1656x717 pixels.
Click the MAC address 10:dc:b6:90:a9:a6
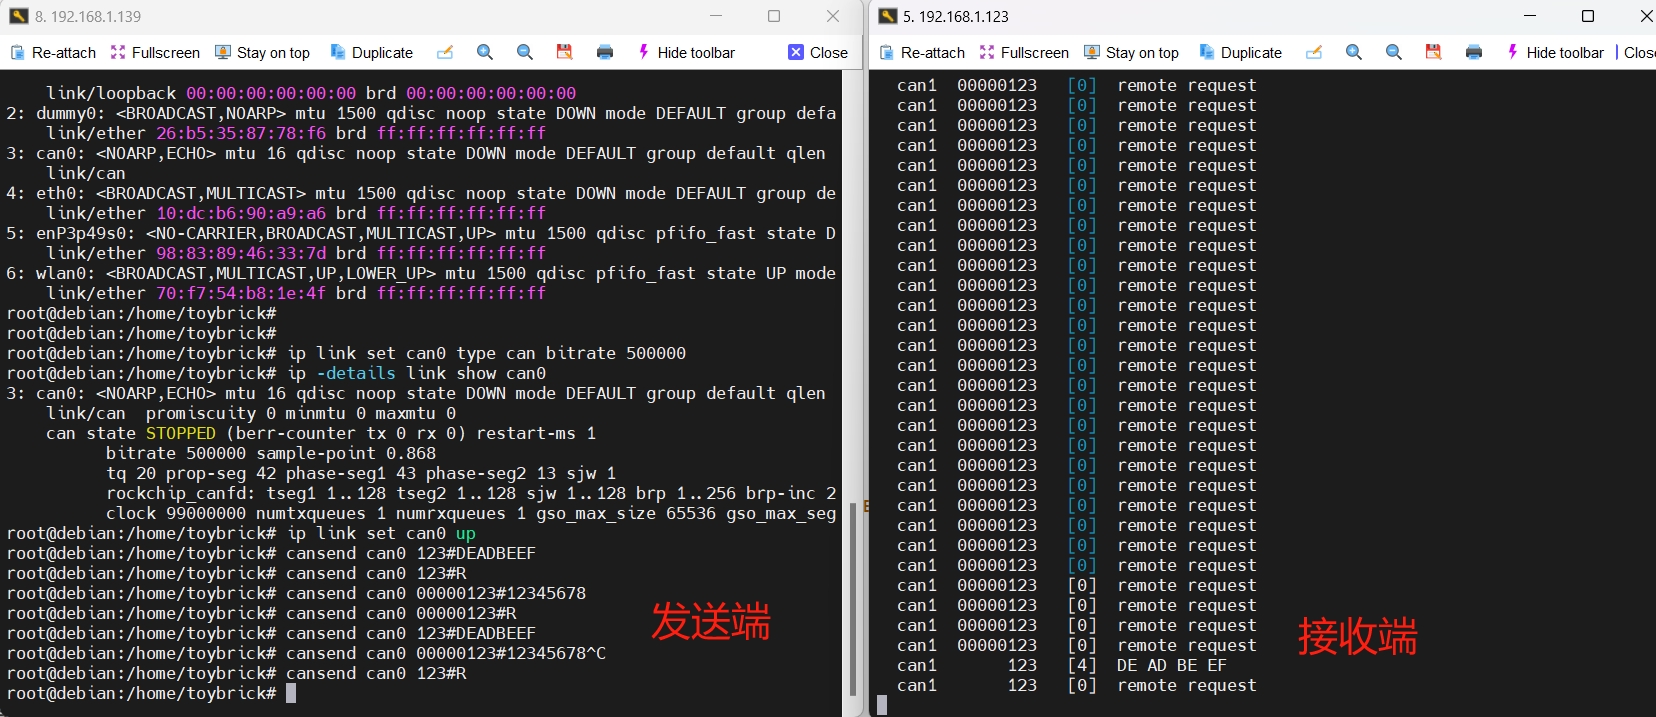coord(241,213)
